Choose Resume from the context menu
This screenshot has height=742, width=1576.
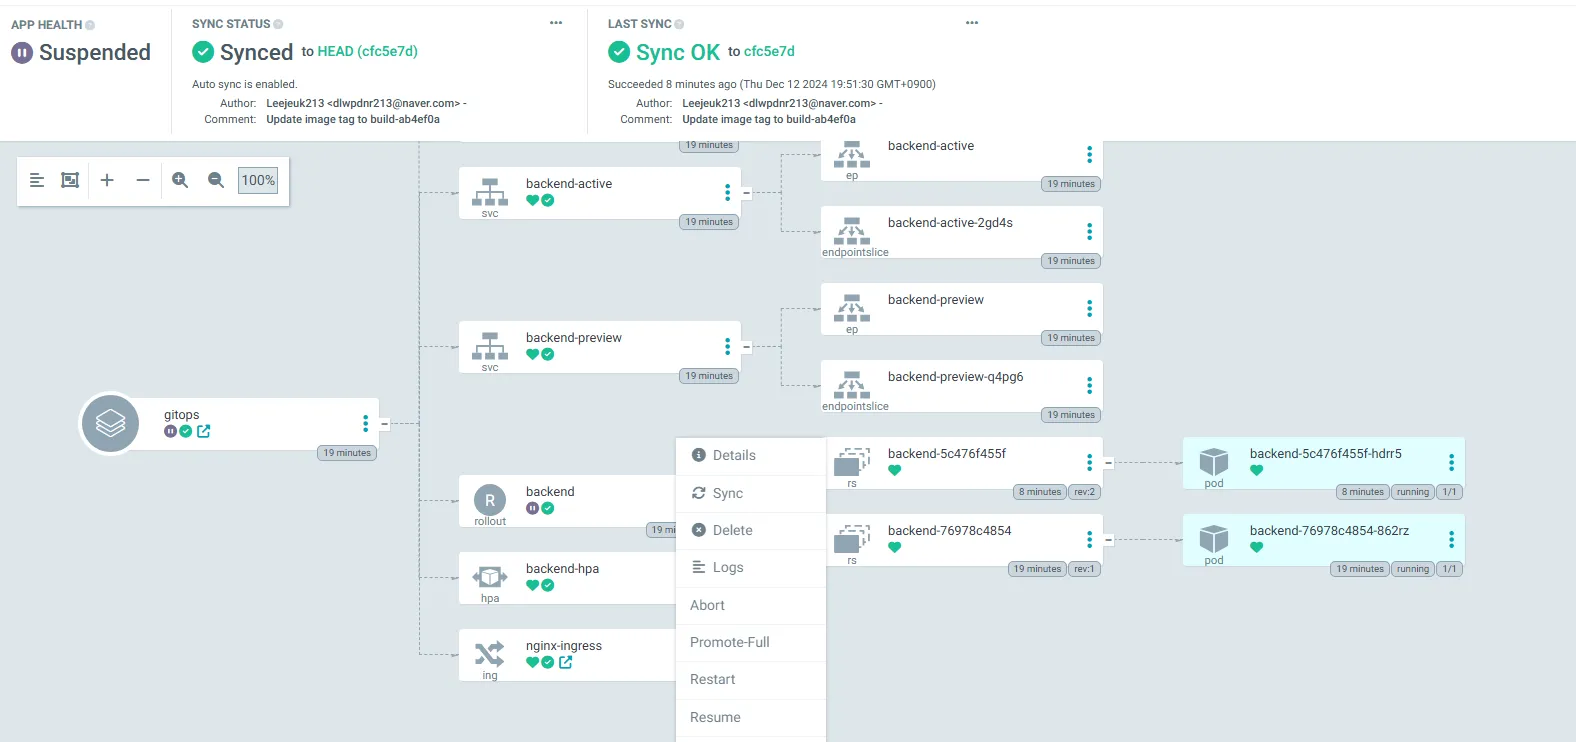751,717
